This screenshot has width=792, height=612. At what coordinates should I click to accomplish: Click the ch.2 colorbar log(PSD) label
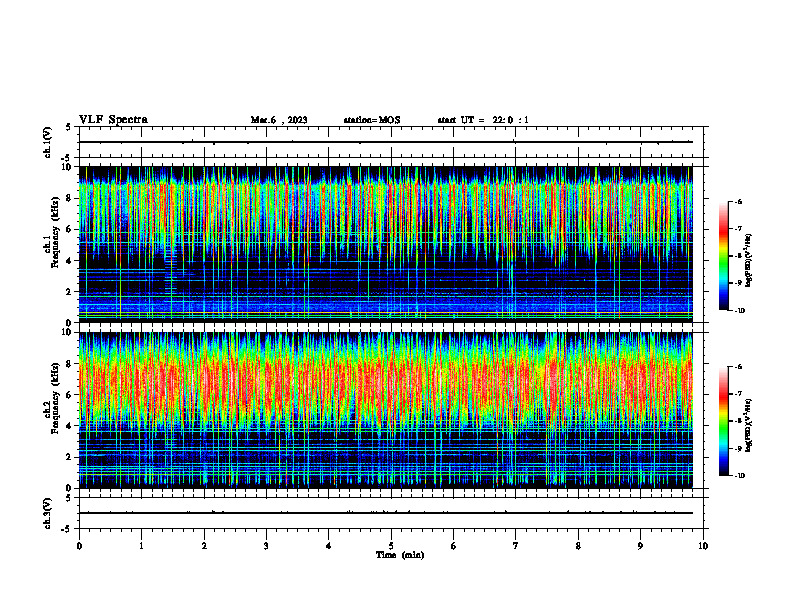pos(749,425)
